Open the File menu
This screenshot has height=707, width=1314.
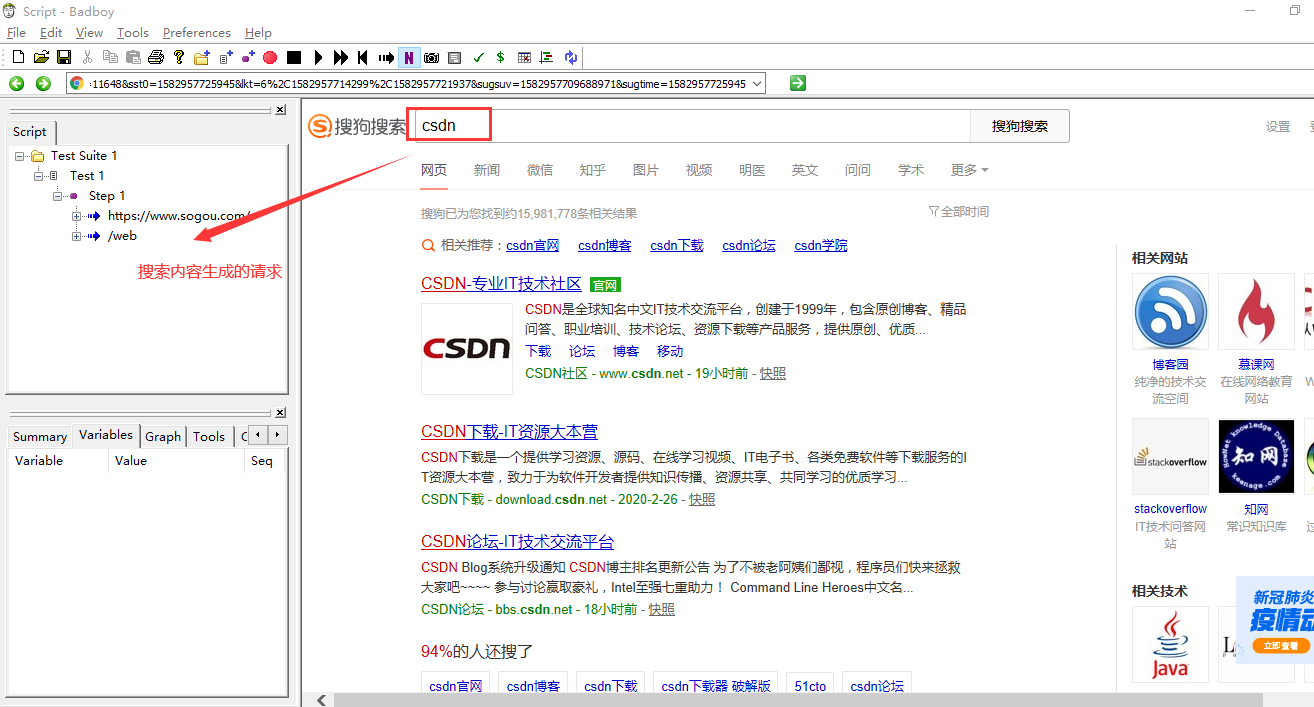16,33
